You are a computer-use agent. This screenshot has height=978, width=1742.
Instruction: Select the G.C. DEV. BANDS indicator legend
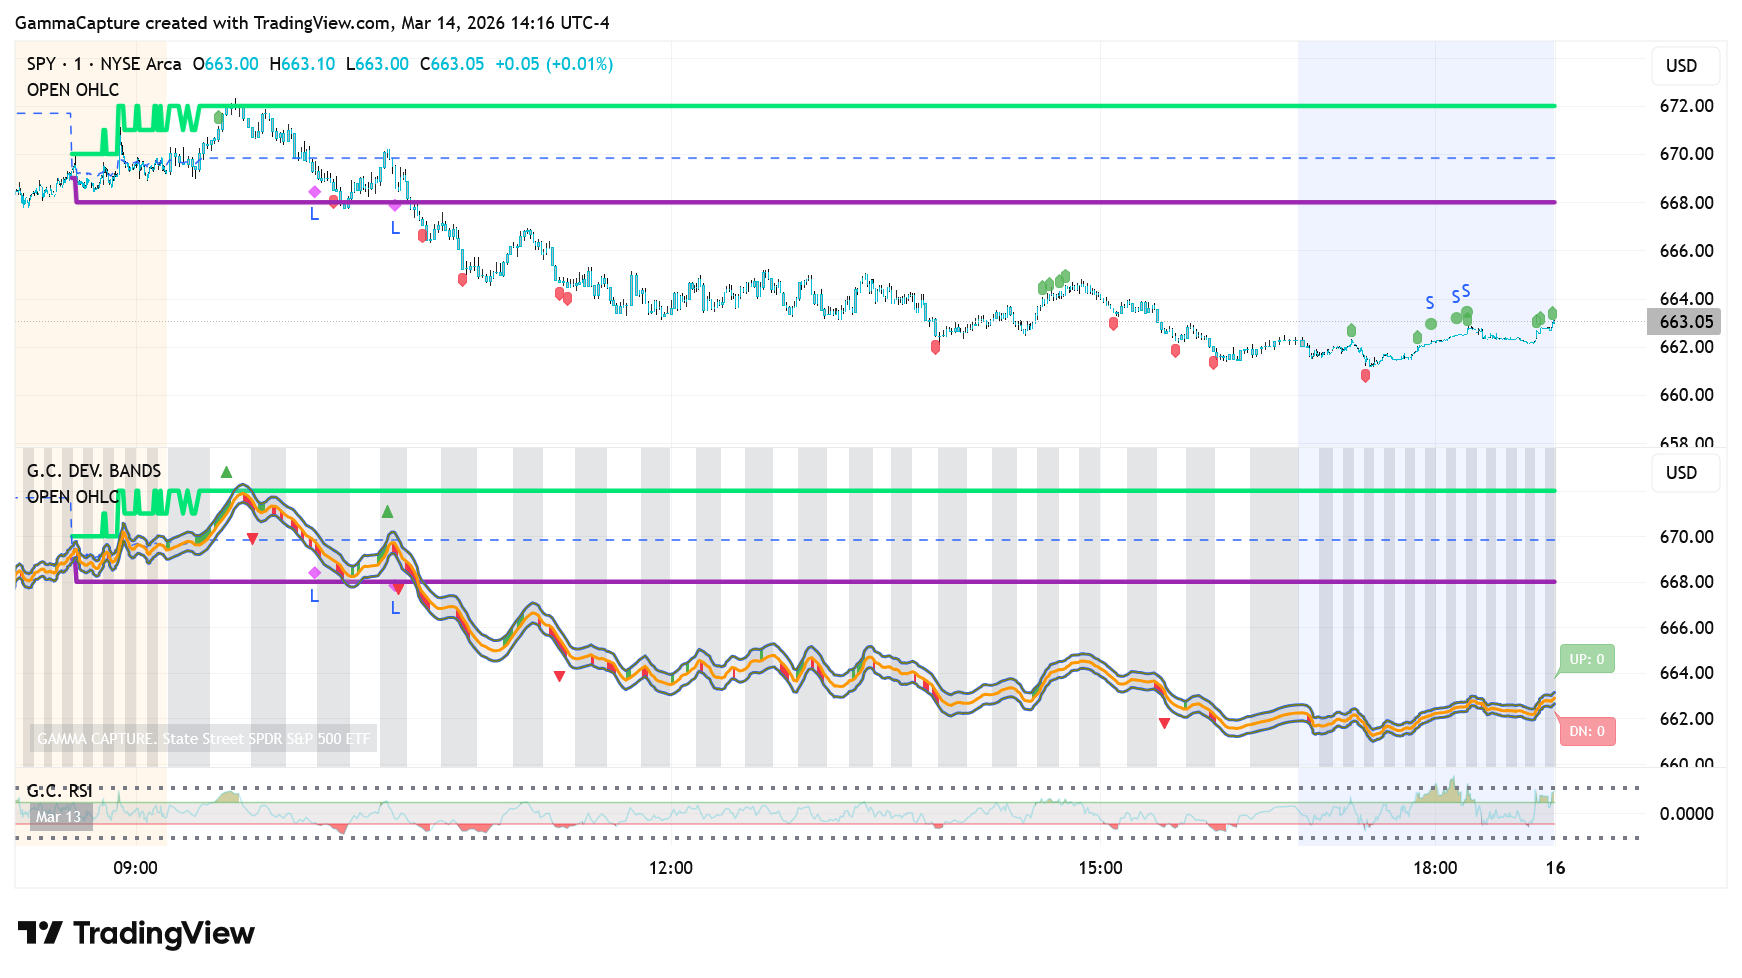click(x=94, y=471)
